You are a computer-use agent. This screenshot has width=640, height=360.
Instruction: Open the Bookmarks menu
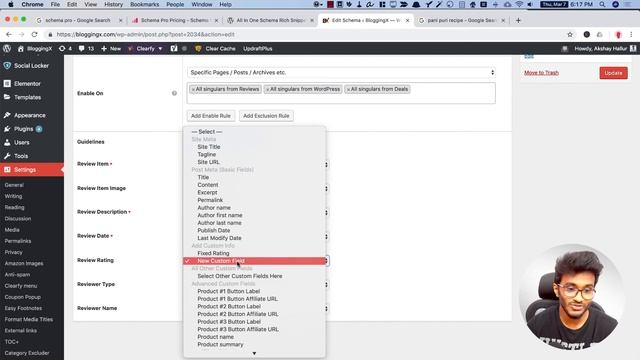tap(144, 4)
